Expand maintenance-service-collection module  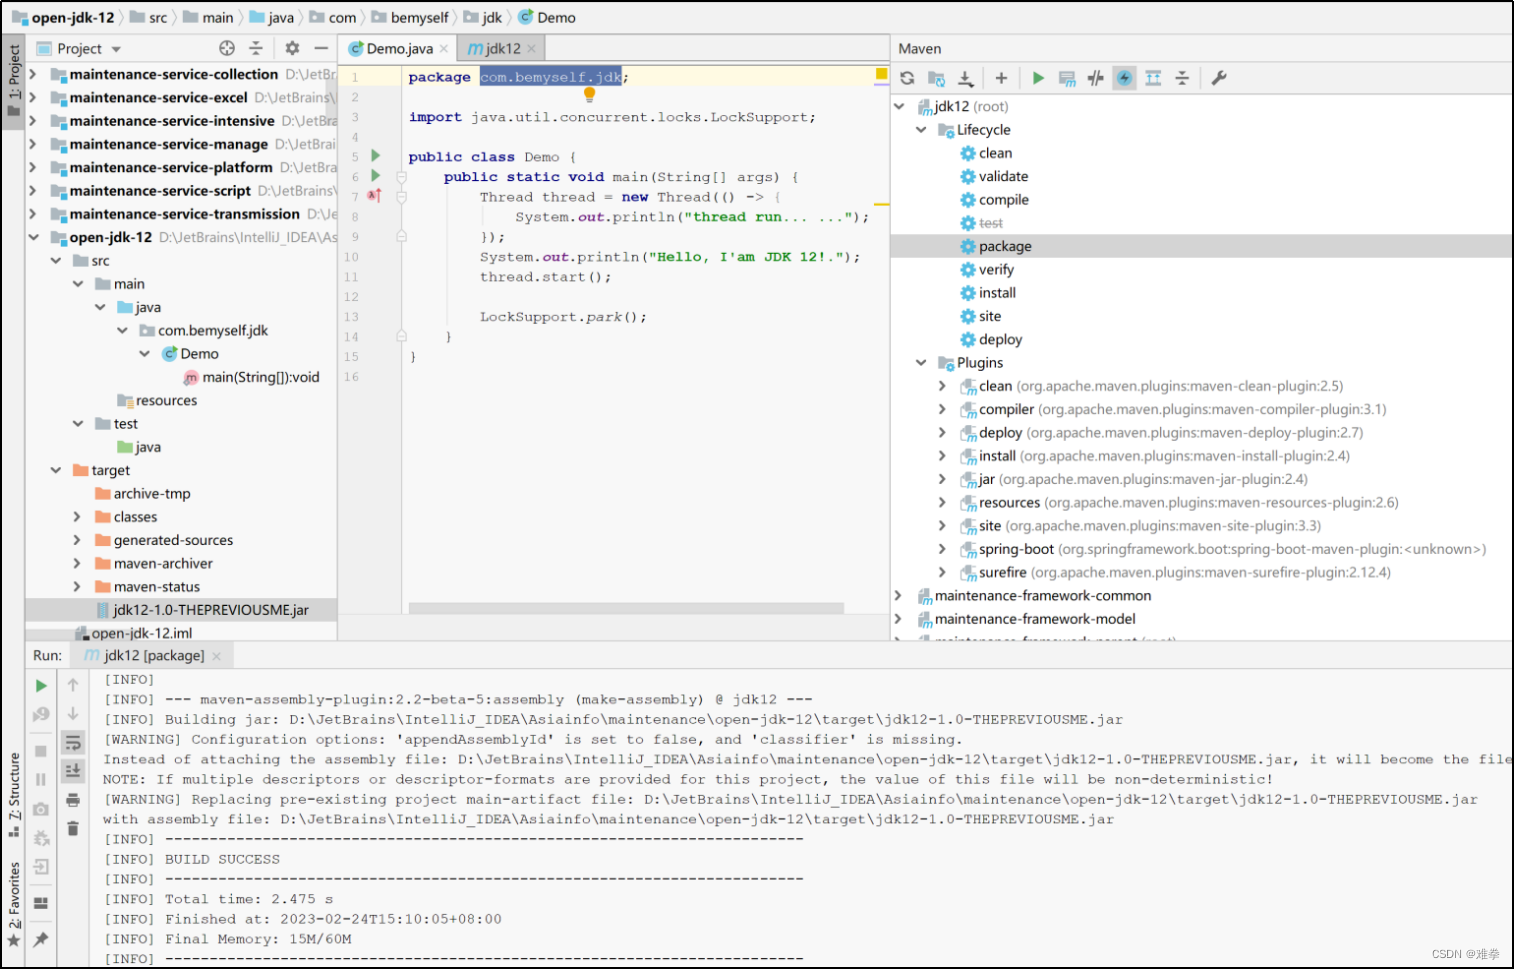click(33, 74)
